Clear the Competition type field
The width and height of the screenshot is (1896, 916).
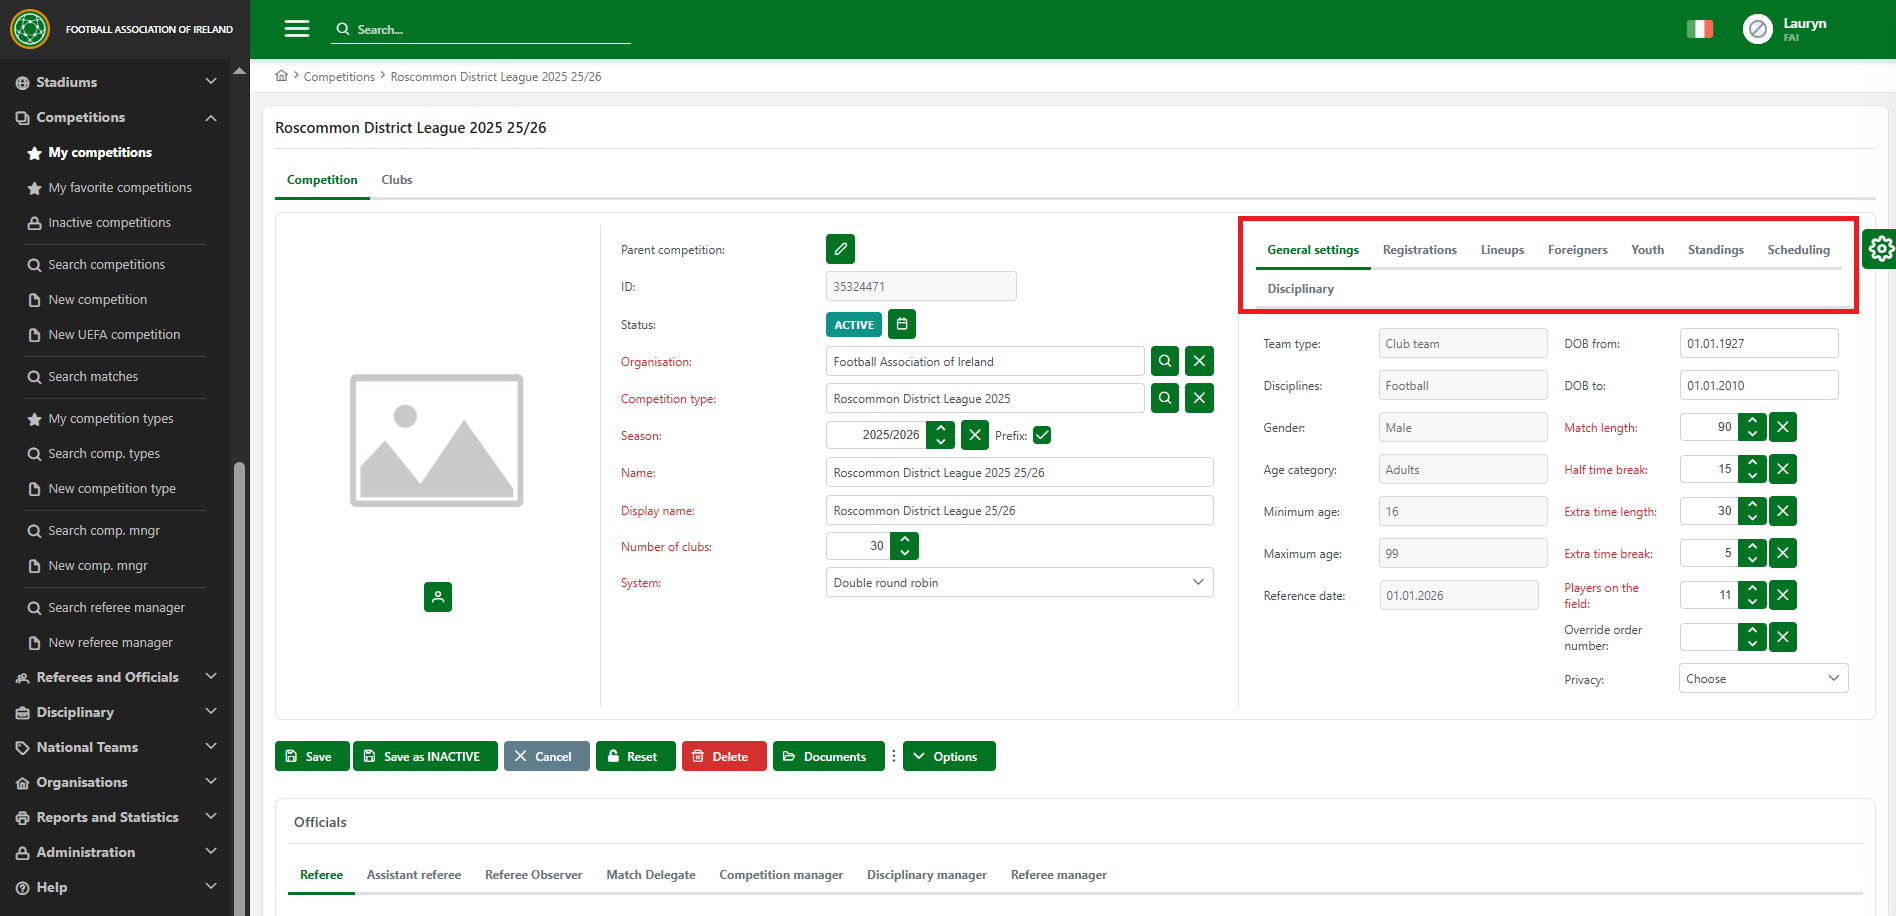tap(1199, 398)
